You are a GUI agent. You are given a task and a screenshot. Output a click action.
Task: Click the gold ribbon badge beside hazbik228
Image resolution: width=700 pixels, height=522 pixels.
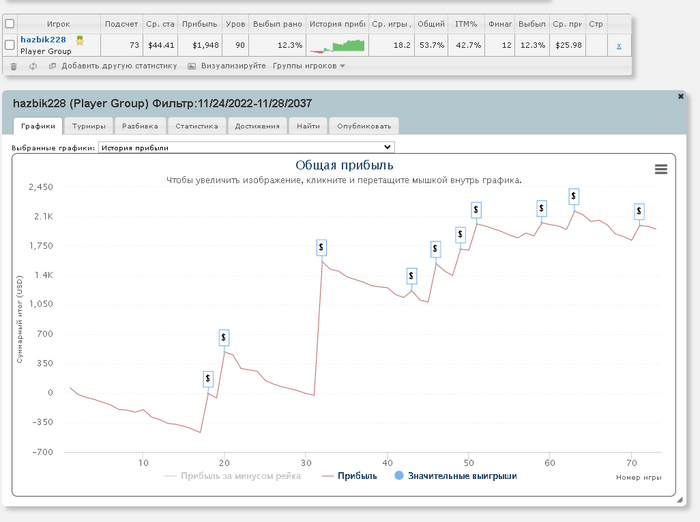click(x=80, y=40)
